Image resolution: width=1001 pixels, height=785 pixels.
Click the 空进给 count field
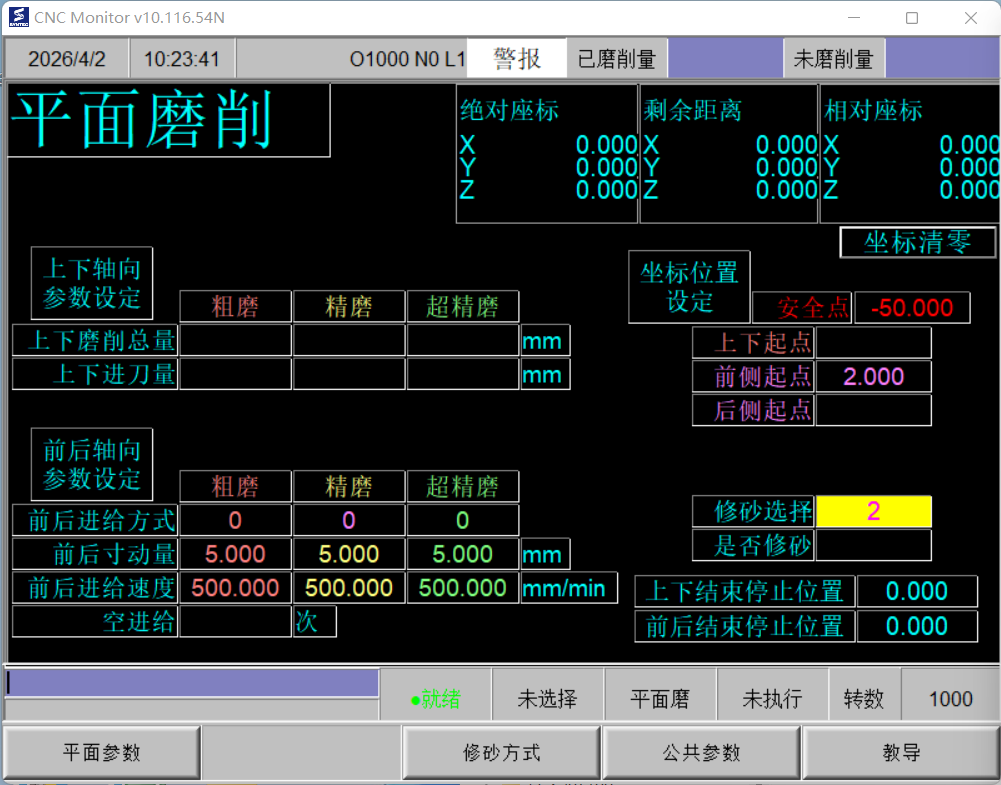click(235, 622)
